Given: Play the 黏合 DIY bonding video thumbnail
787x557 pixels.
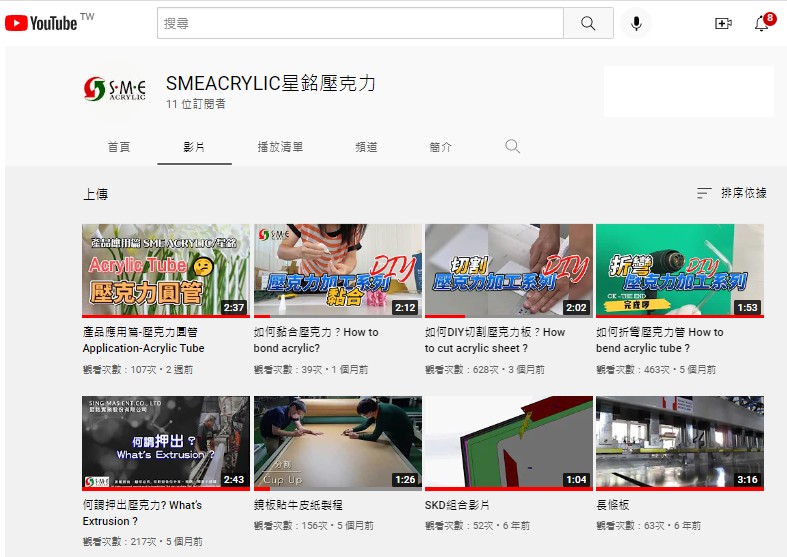Looking at the screenshot, I should pyautogui.click(x=338, y=270).
